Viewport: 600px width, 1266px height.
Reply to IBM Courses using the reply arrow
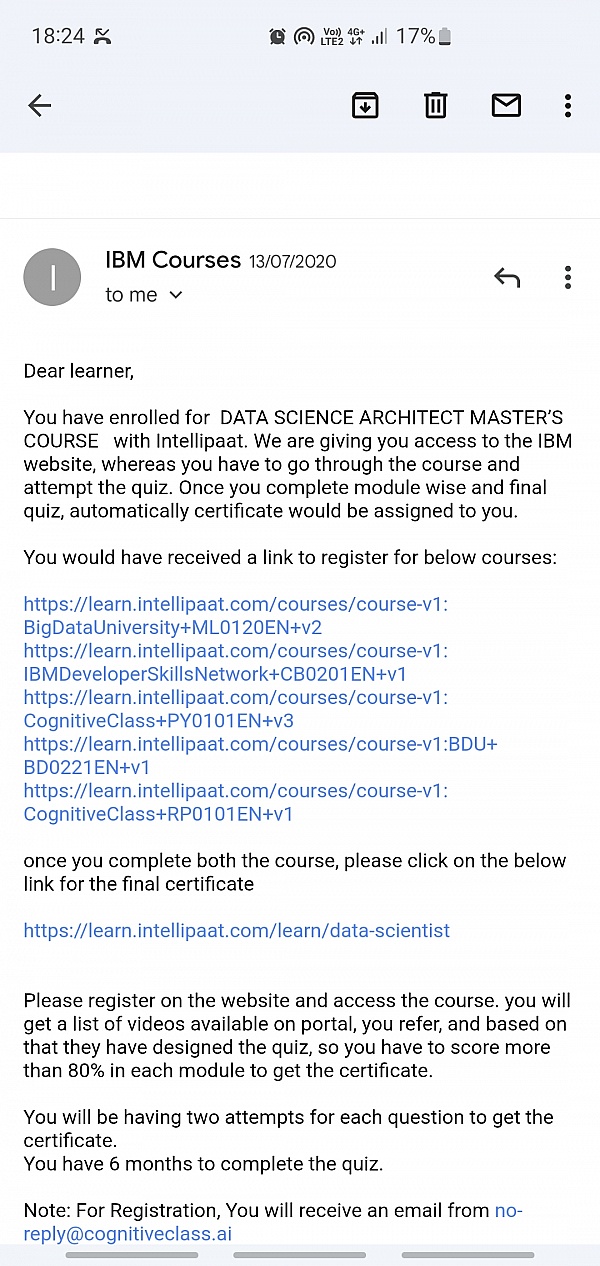point(507,277)
